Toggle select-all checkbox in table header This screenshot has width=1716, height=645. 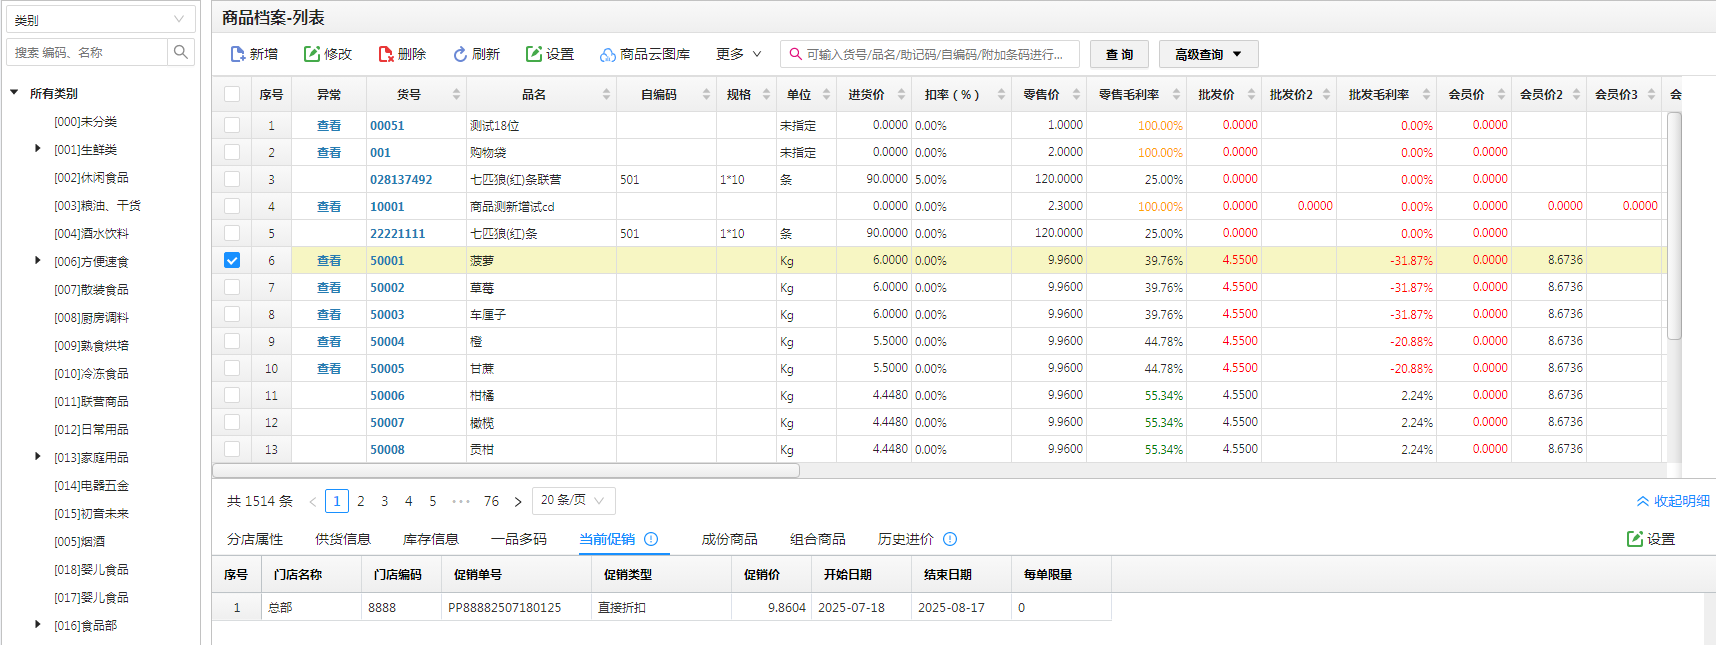click(x=232, y=94)
